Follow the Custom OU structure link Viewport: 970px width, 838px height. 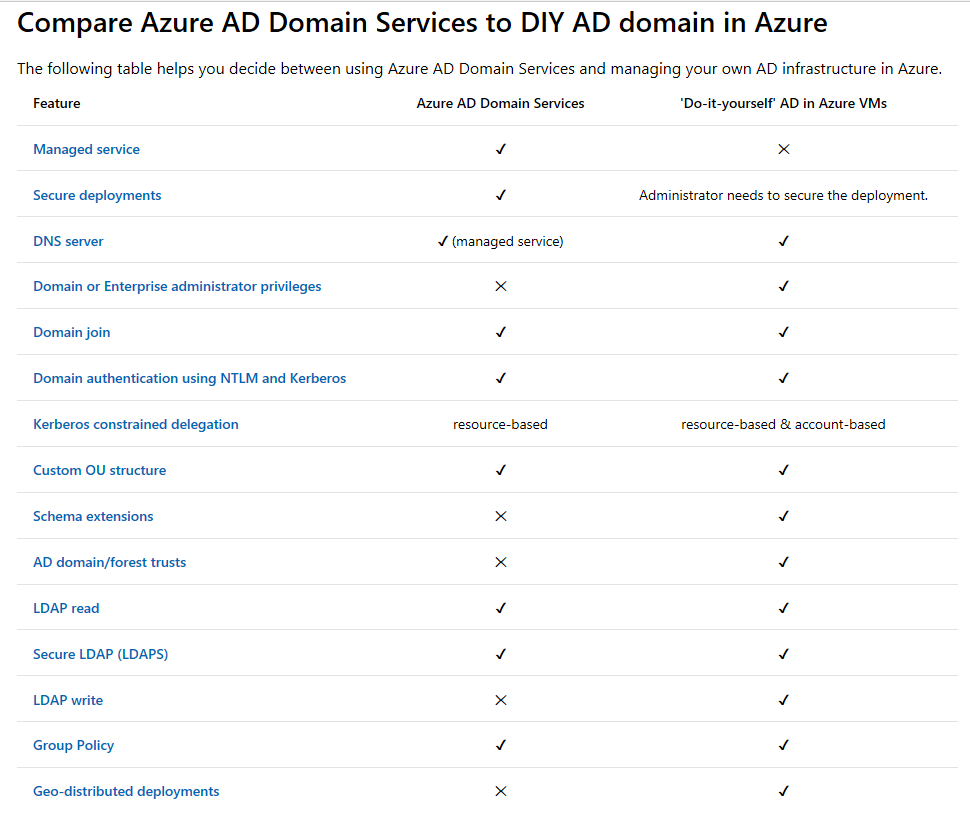coord(100,470)
